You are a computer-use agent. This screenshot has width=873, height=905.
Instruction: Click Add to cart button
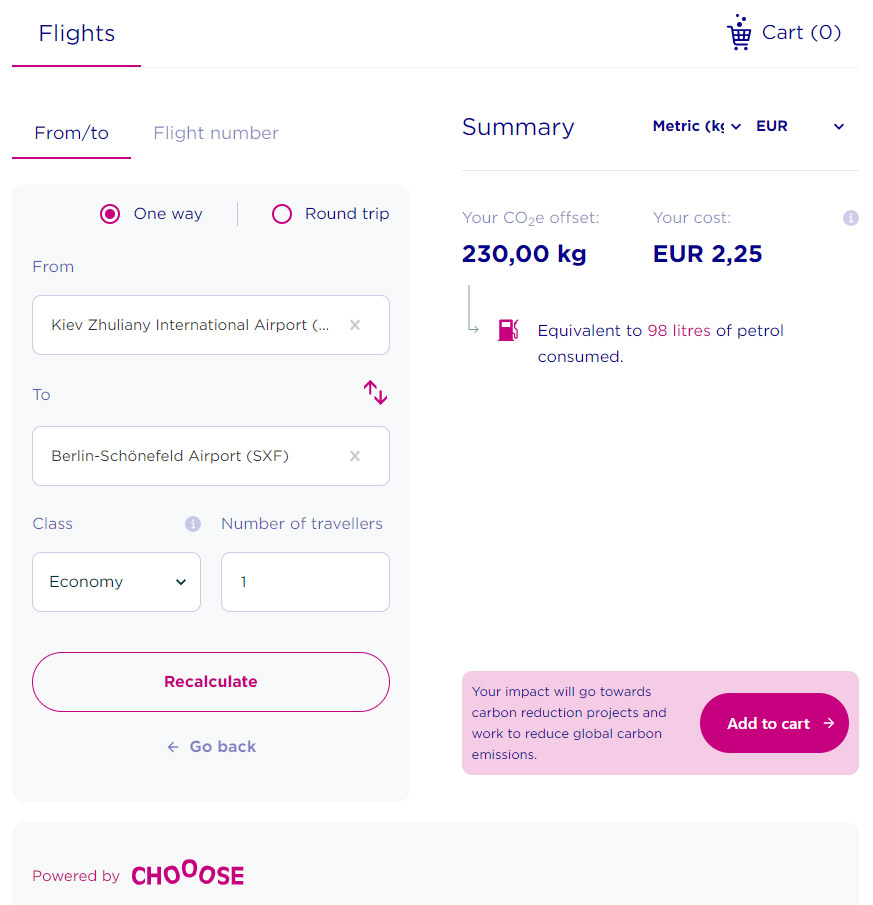[774, 723]
